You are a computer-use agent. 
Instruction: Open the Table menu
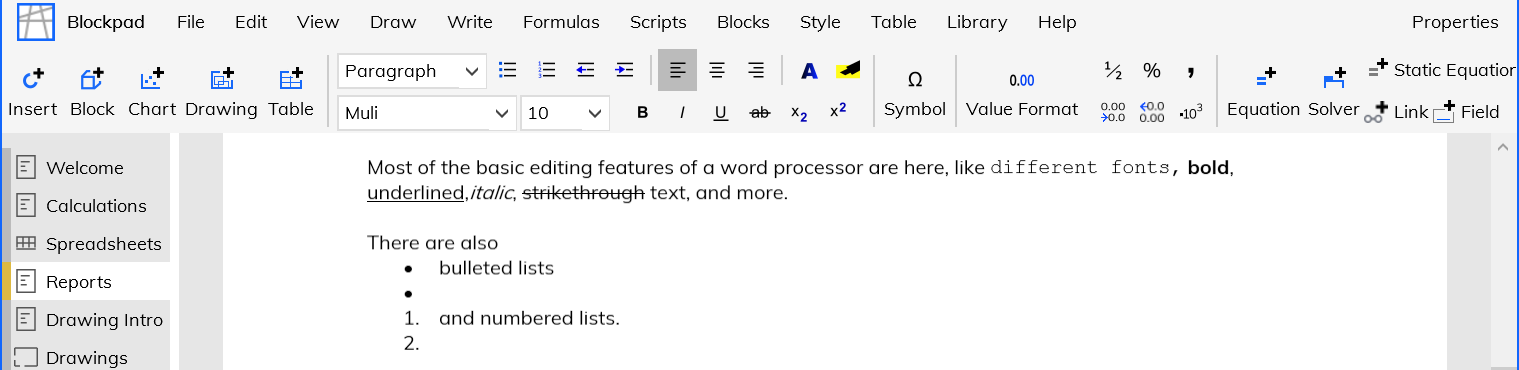click(894, 22)
